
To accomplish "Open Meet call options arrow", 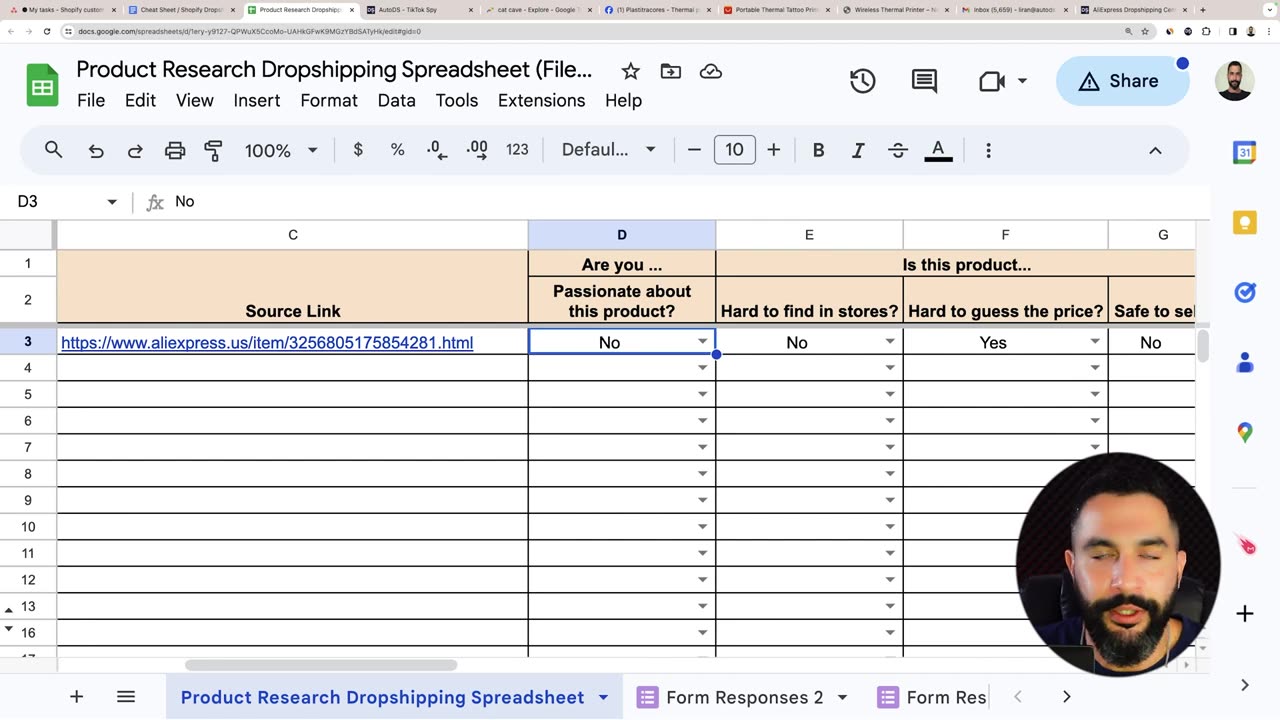I will (x=1022, y=81).
